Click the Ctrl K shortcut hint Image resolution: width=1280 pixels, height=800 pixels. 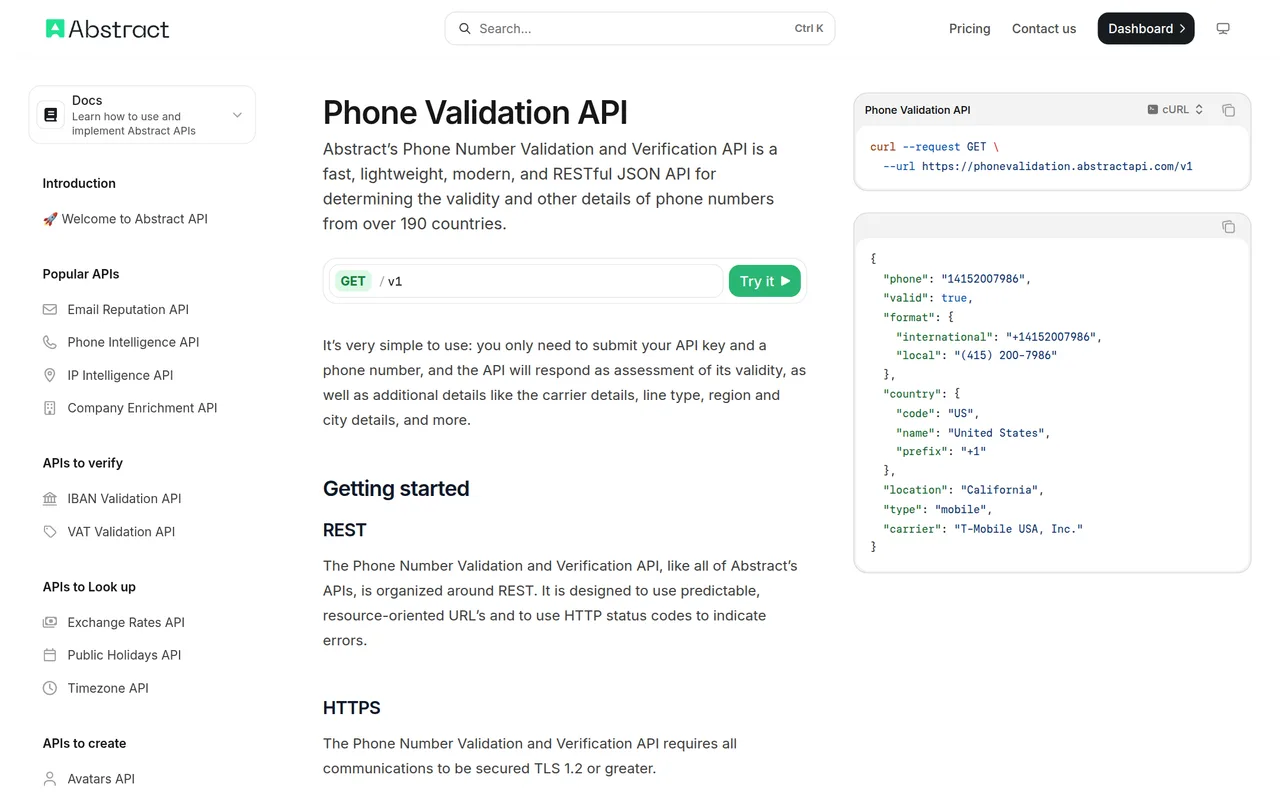809,29
